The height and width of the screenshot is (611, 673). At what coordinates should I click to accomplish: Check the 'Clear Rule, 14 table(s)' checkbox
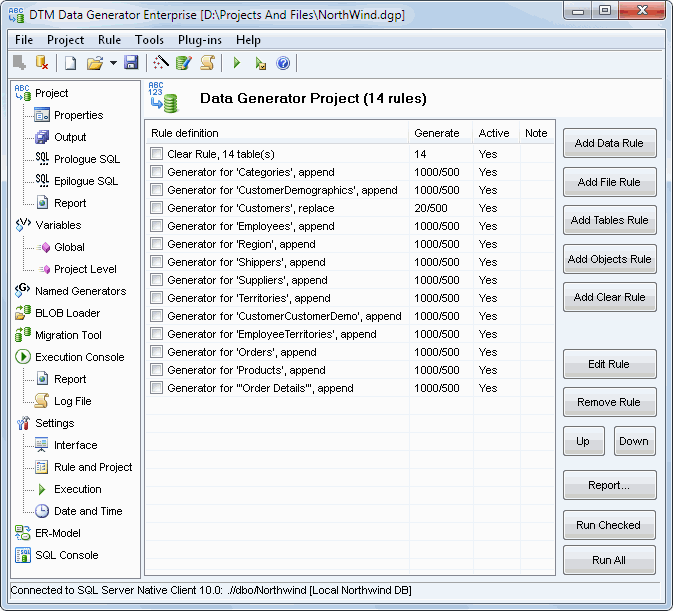coord(156,154)
